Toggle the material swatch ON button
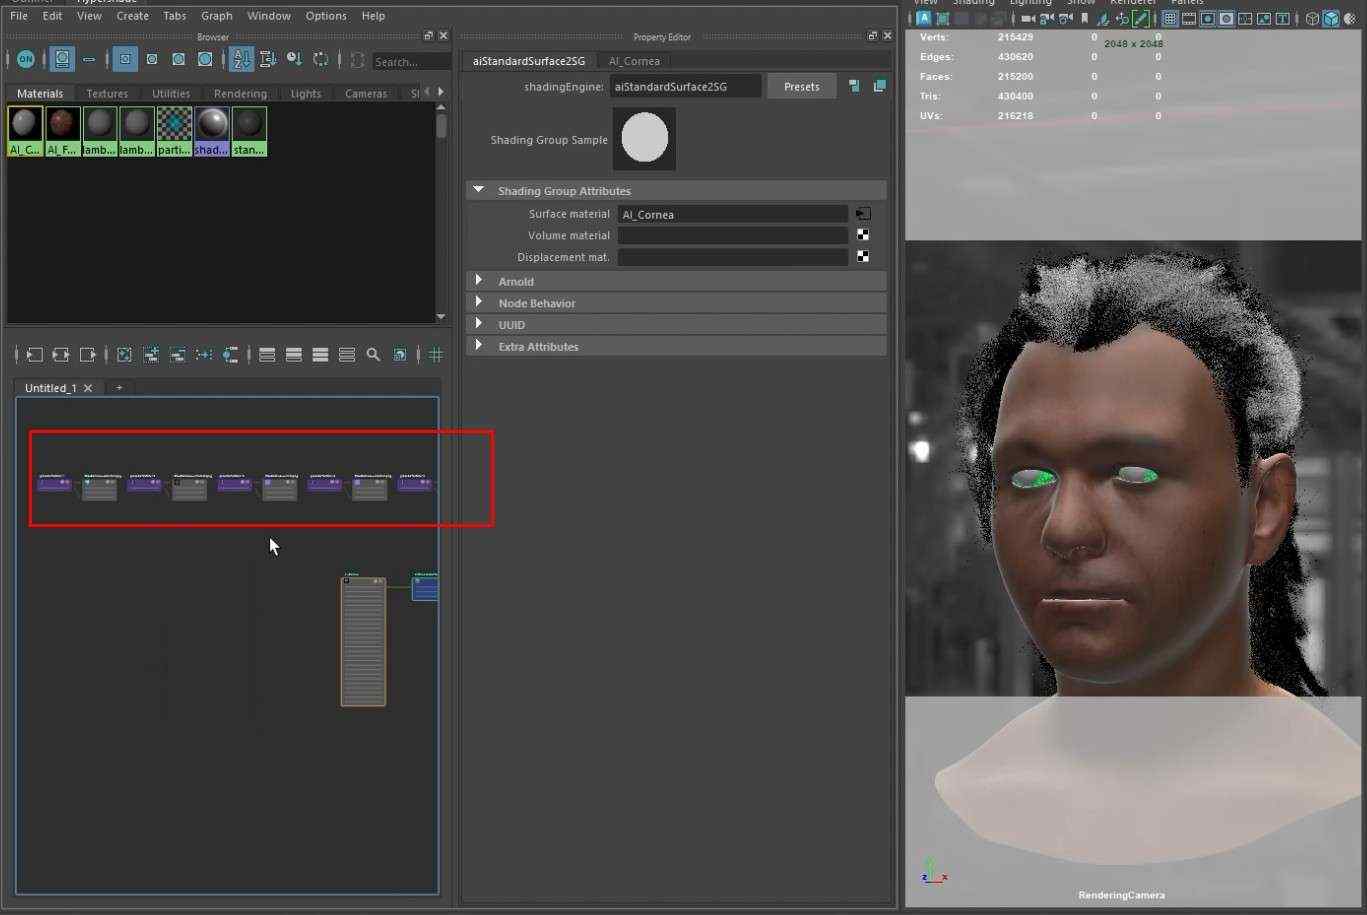The image size is (1367, 915). [x=26, y=60]
